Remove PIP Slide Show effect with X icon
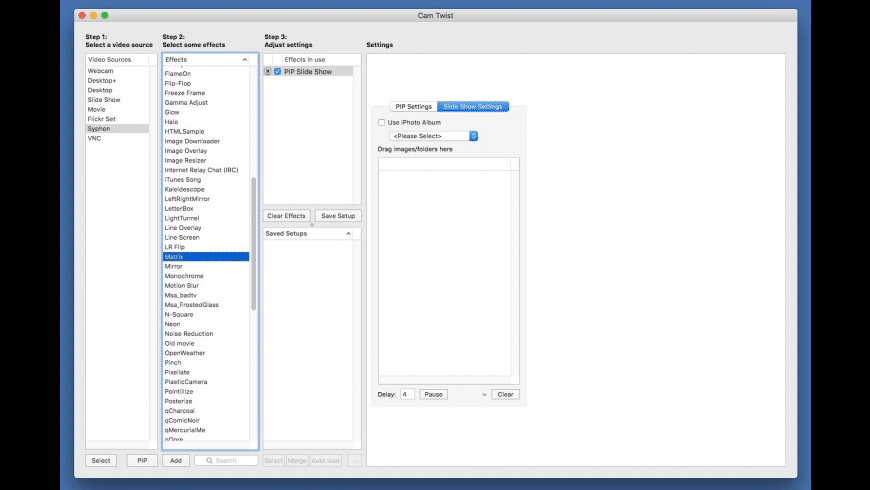Image resolution: width=870 pixels, height=490 pixels. (267, 72)
